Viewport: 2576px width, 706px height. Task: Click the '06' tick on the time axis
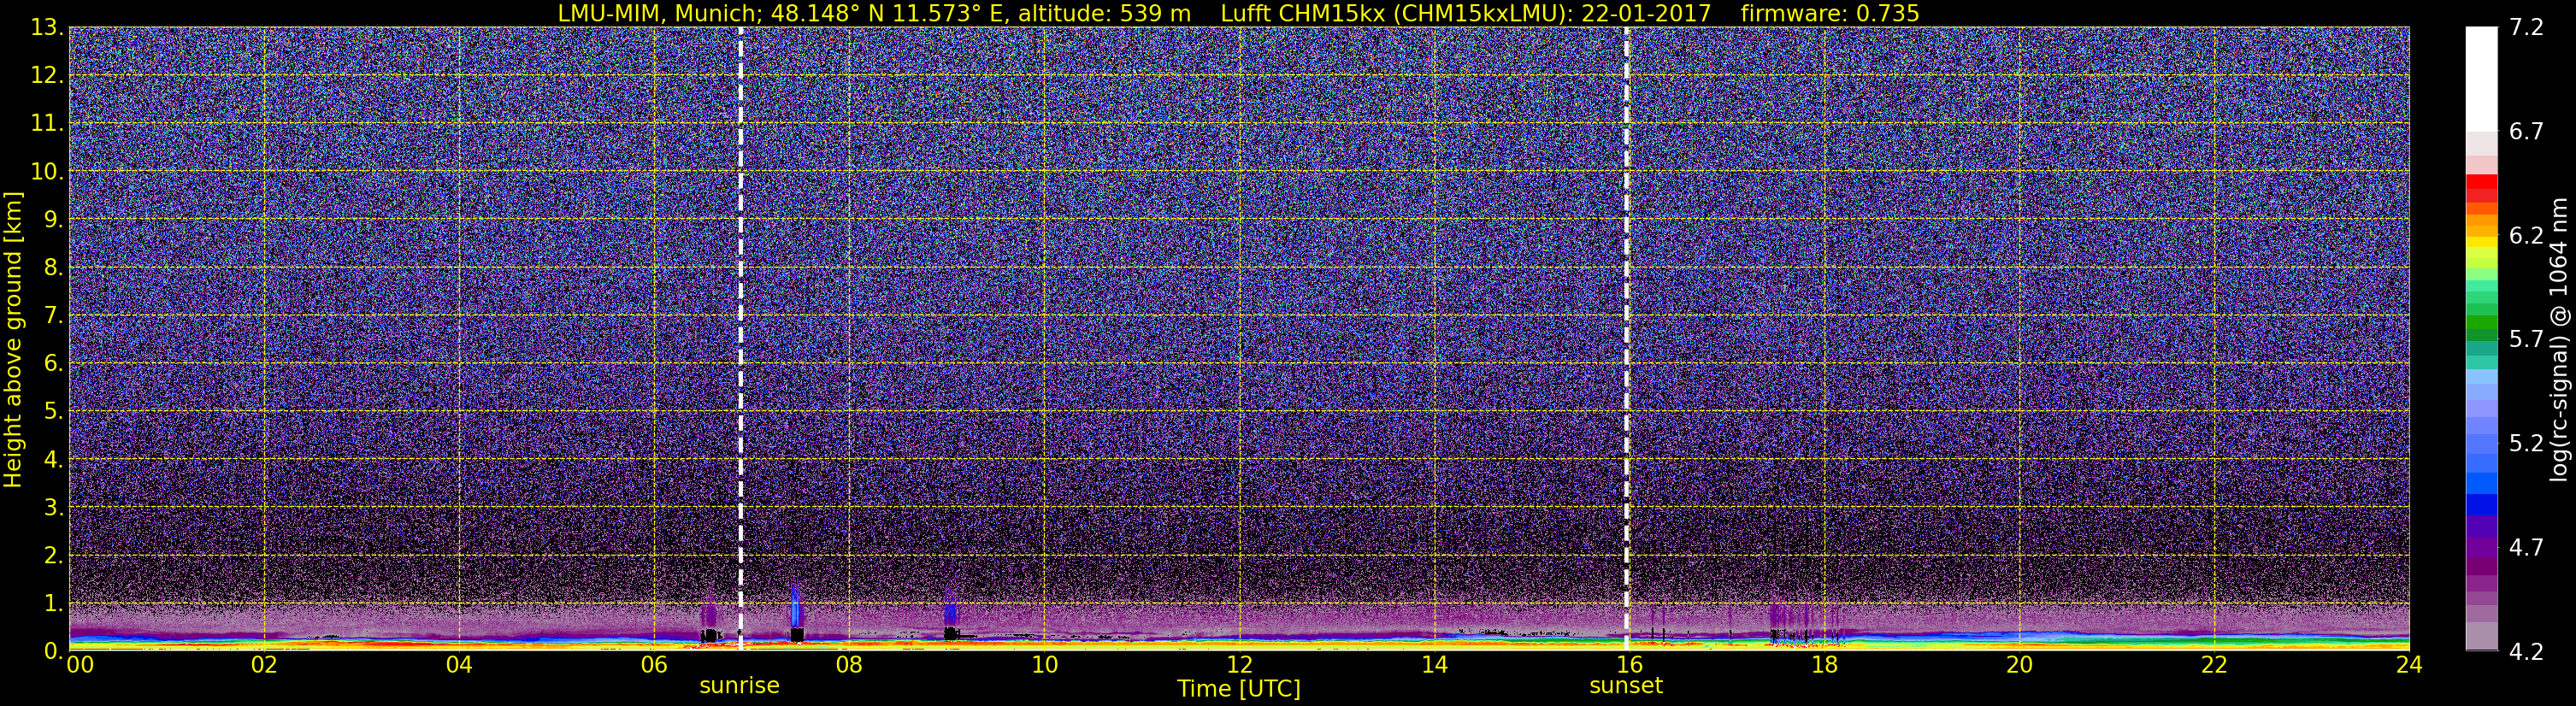(x=654, y=665)
